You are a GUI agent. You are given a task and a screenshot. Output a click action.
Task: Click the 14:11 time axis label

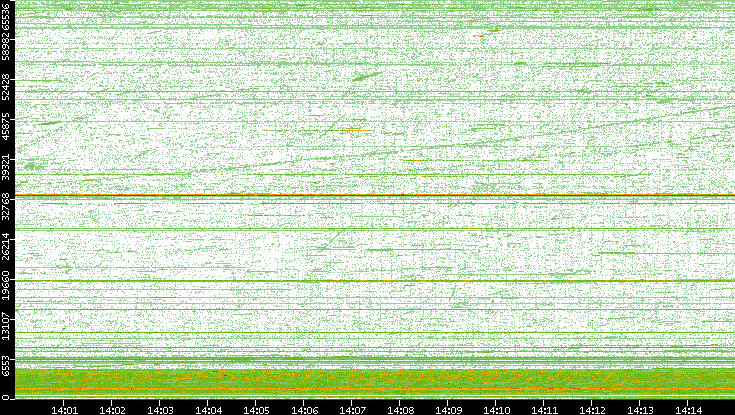544,410
